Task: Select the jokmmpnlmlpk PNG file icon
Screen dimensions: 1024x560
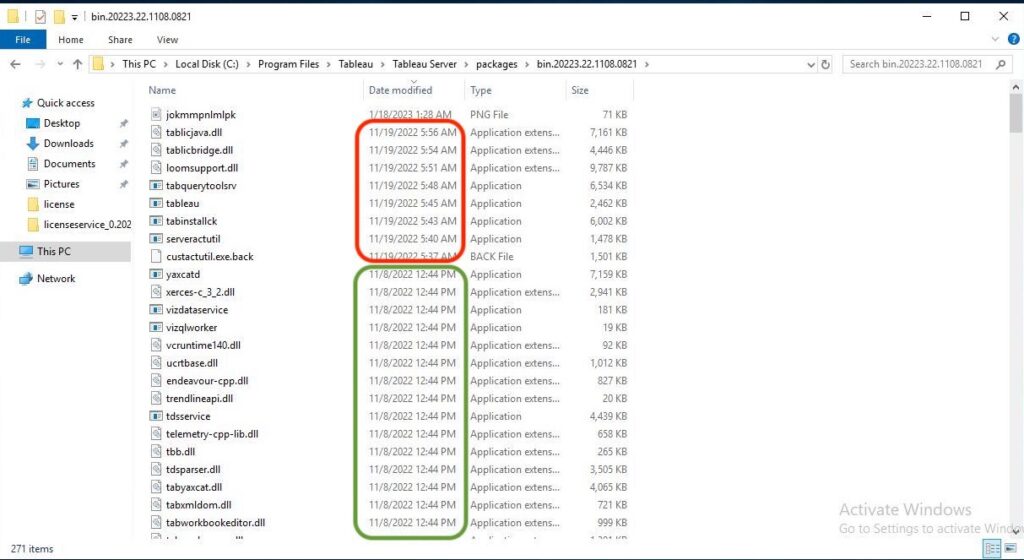Action: tap(156, 114)
